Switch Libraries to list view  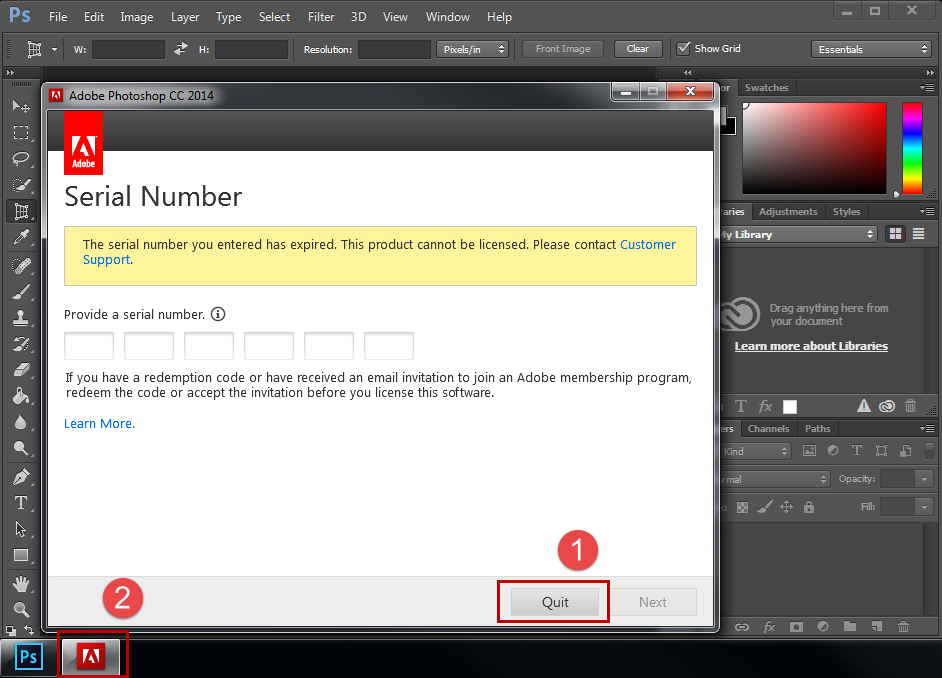(919, 234)
